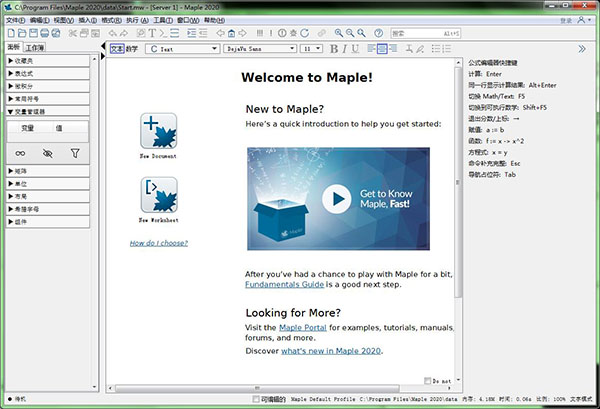Expand right panel with double chevron
This screenshot has width=600, height=409.
(x=582, y=49)
